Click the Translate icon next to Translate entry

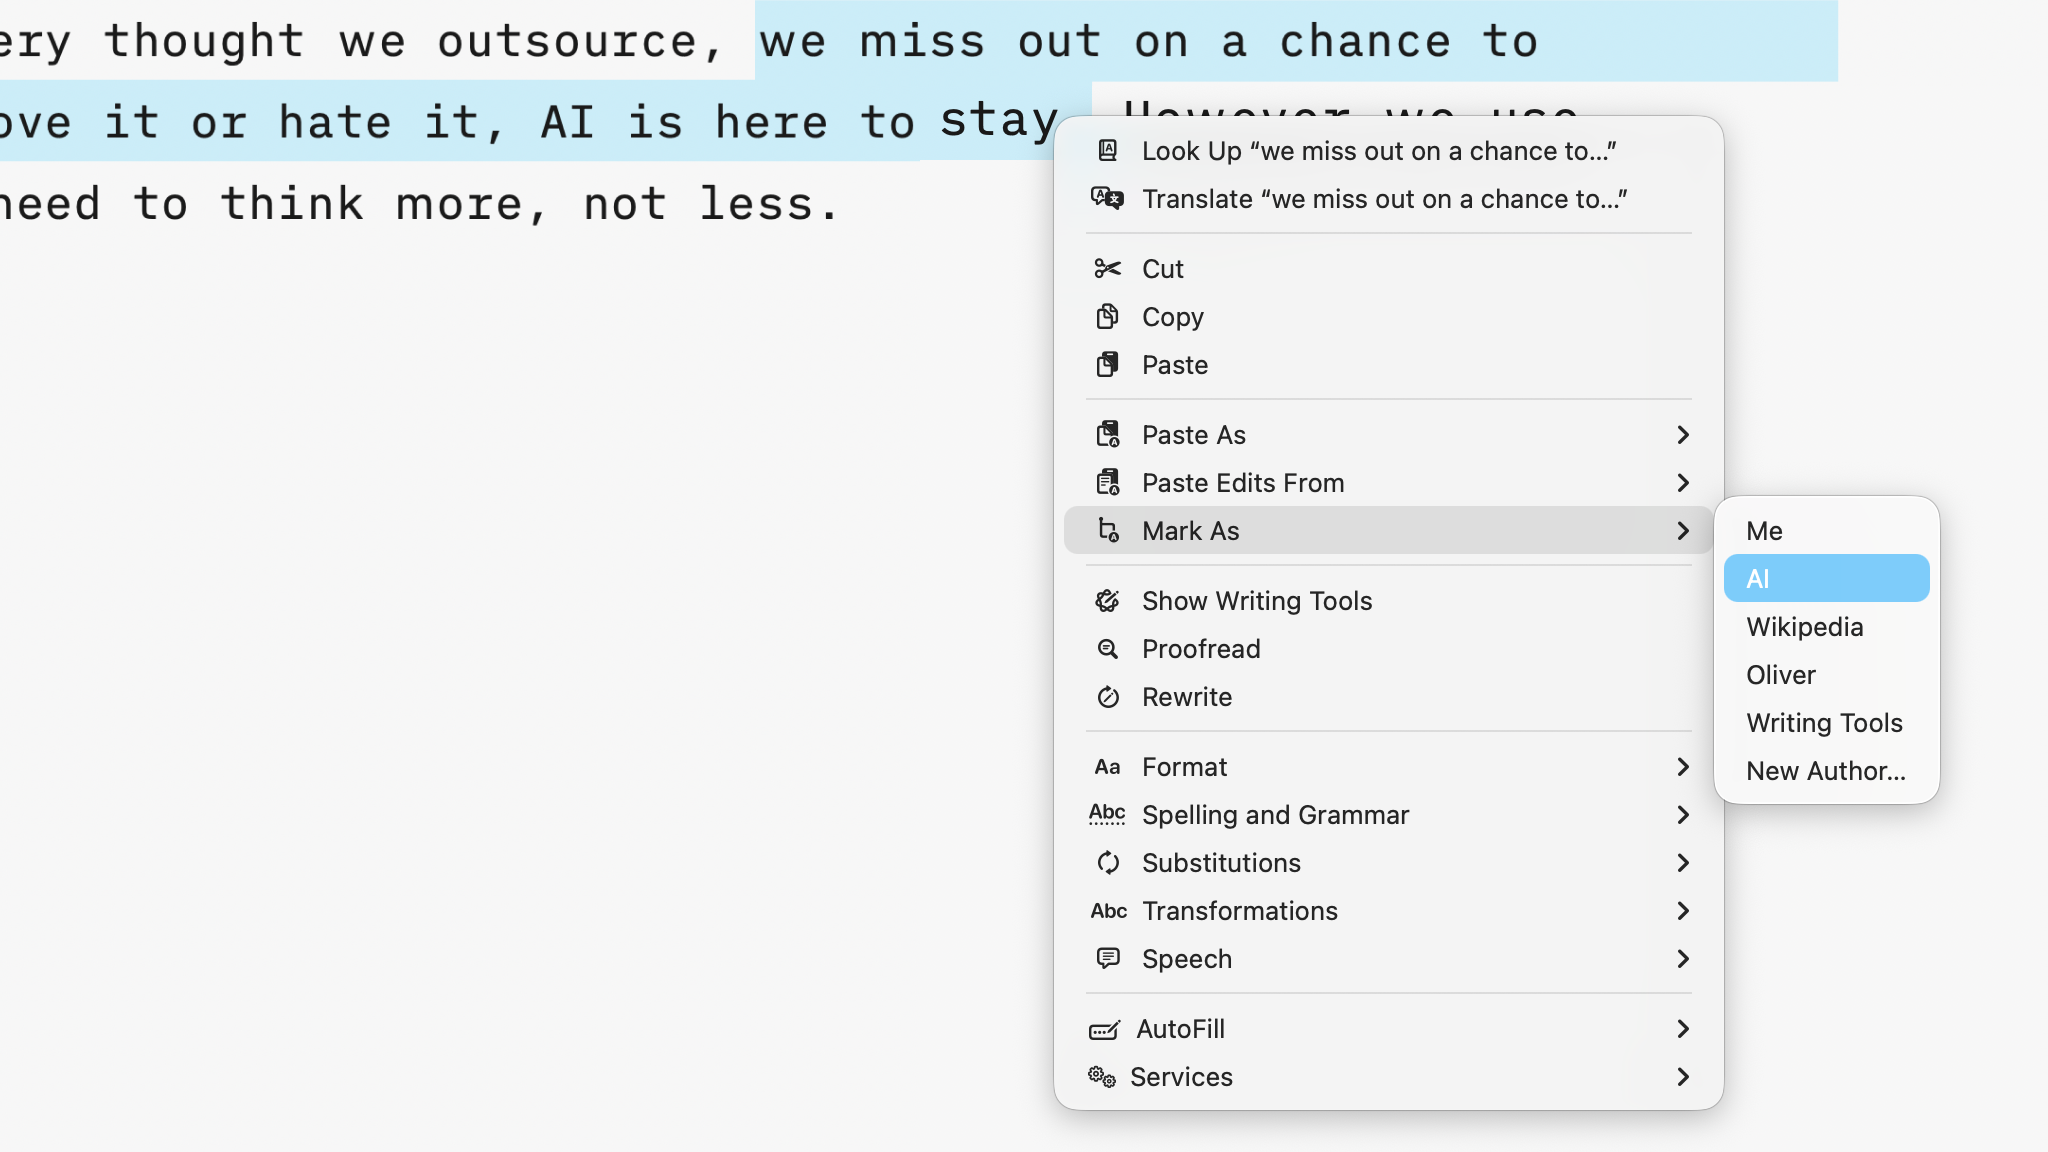click(1107, 198)
